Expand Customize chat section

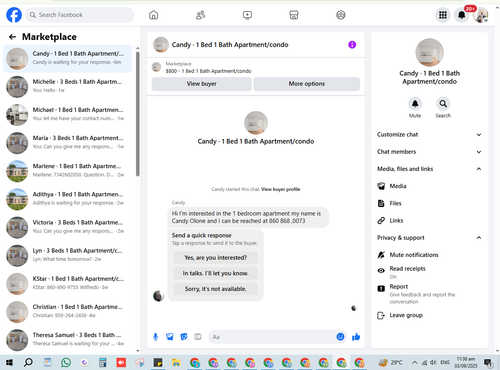pyautogui.click(x=429, y=135)
